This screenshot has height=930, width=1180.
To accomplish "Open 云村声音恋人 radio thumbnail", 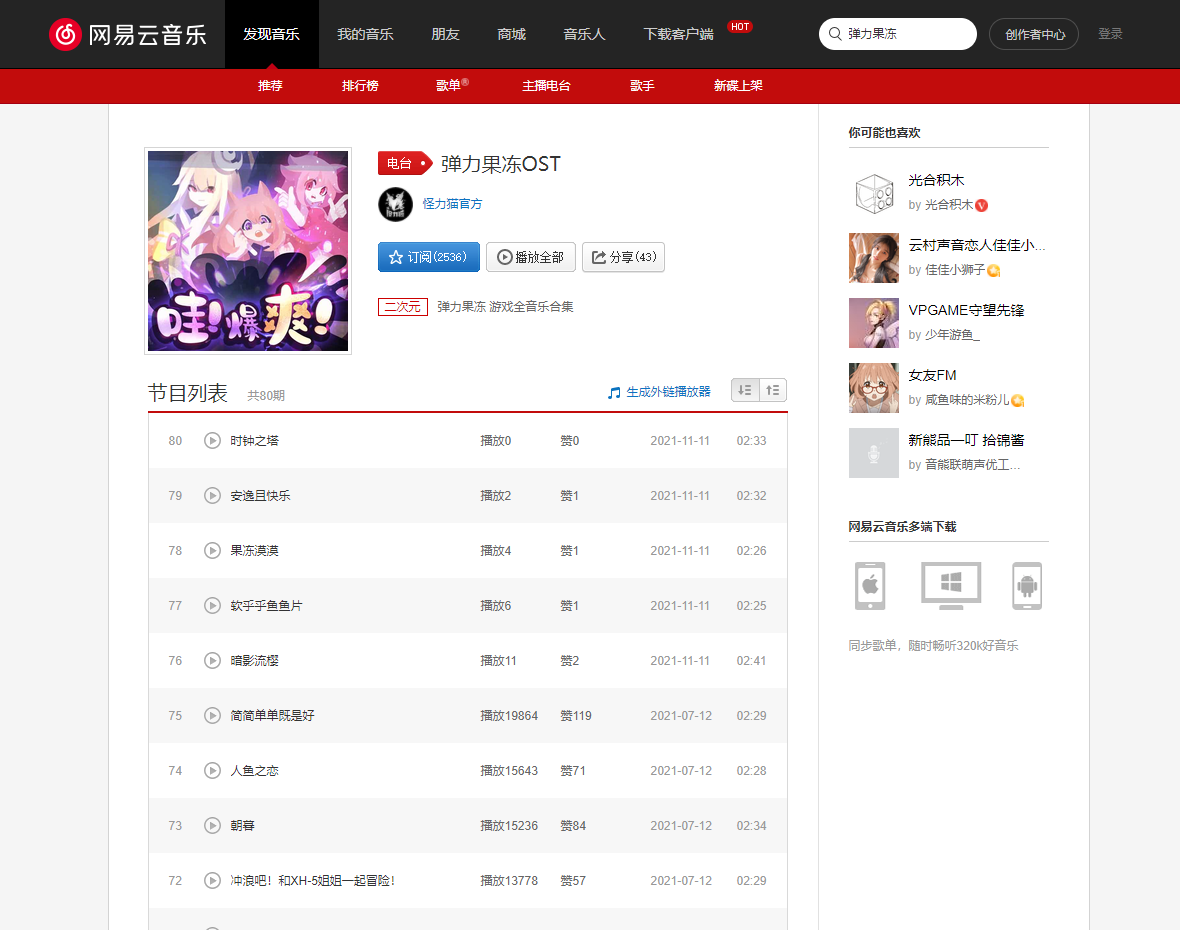I will (x=874, y=258).
